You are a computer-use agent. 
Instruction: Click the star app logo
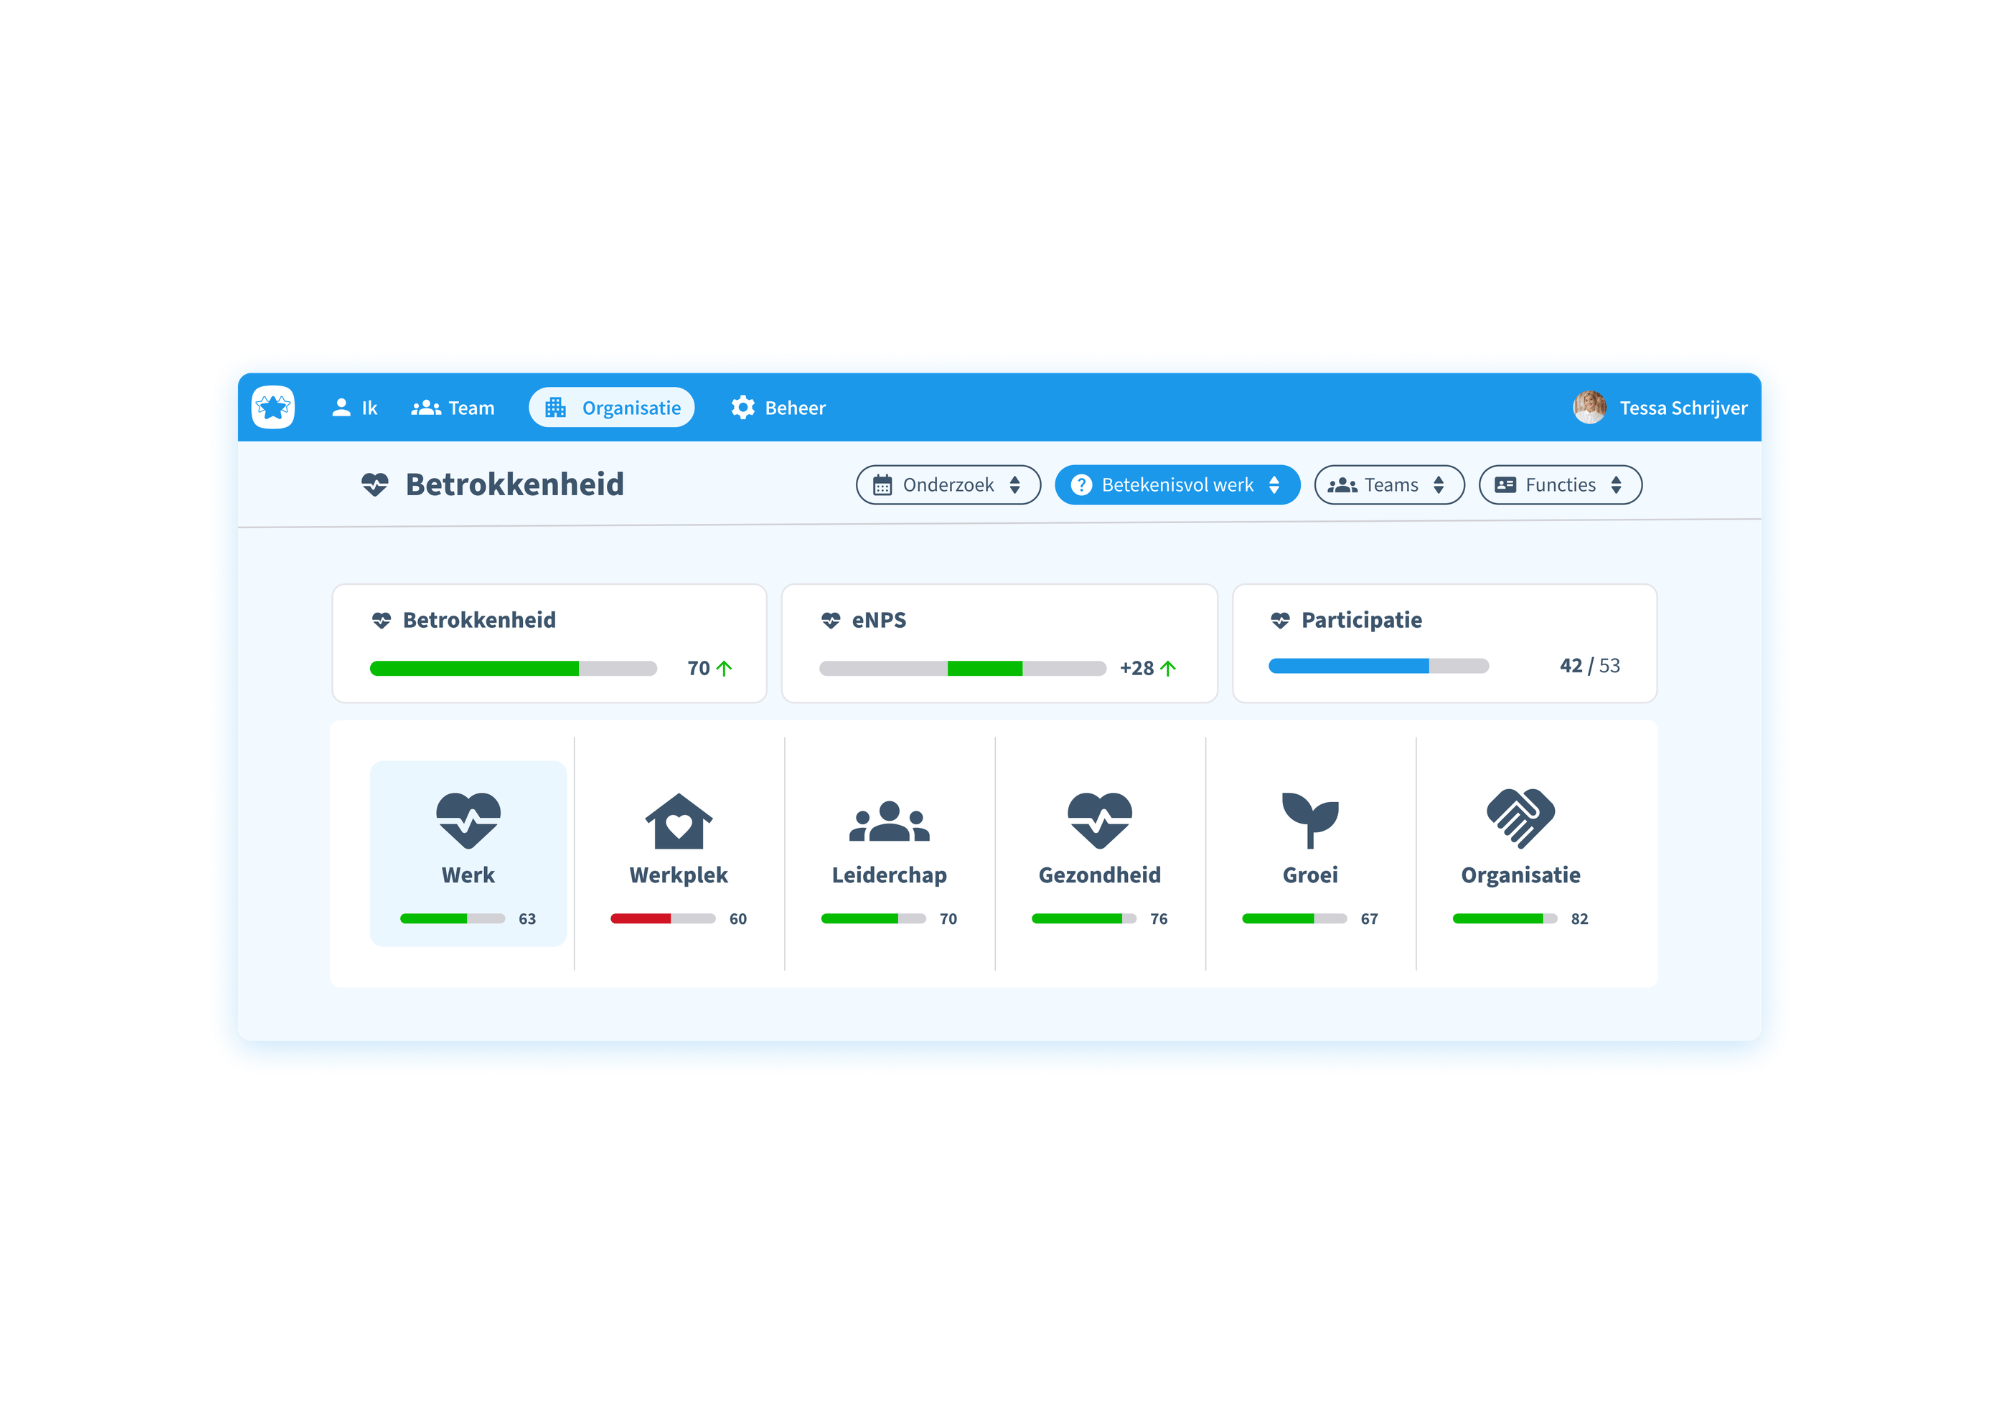[x=273, y=407]
